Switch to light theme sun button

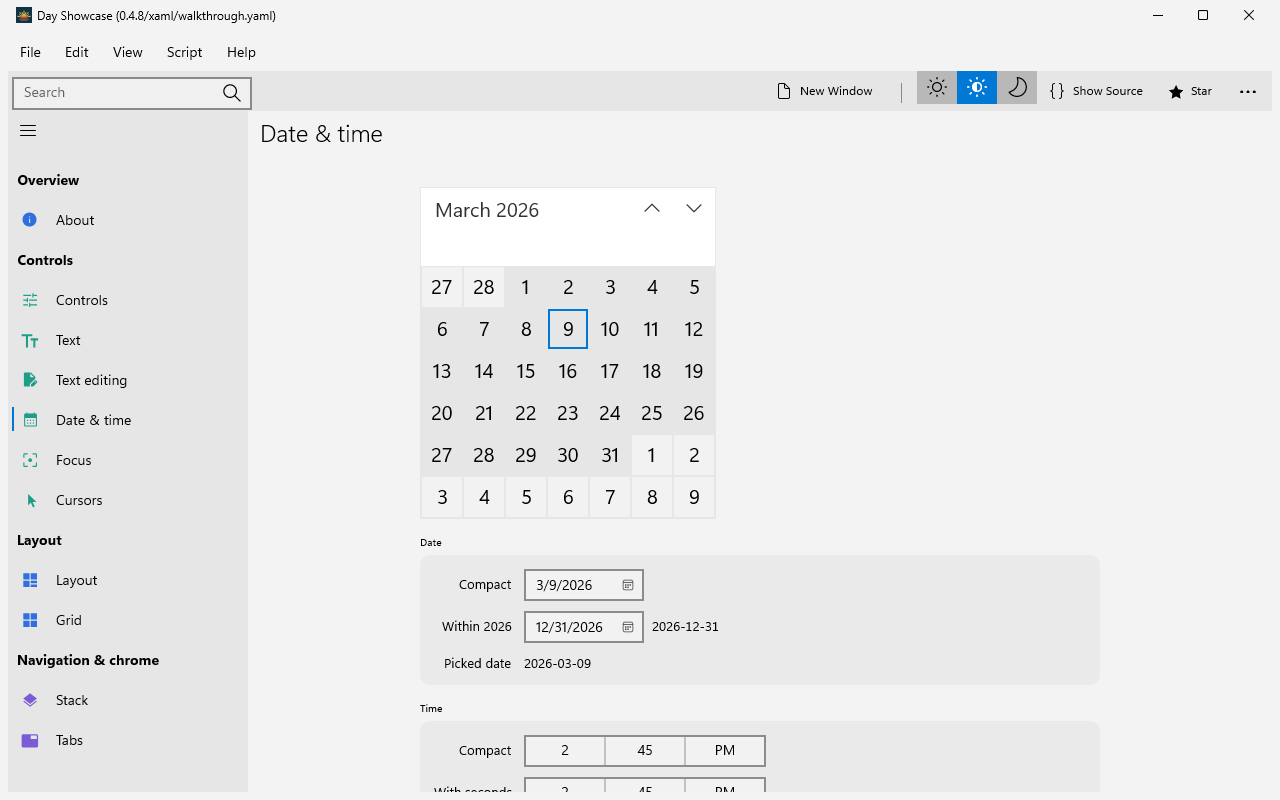(937, 88)
